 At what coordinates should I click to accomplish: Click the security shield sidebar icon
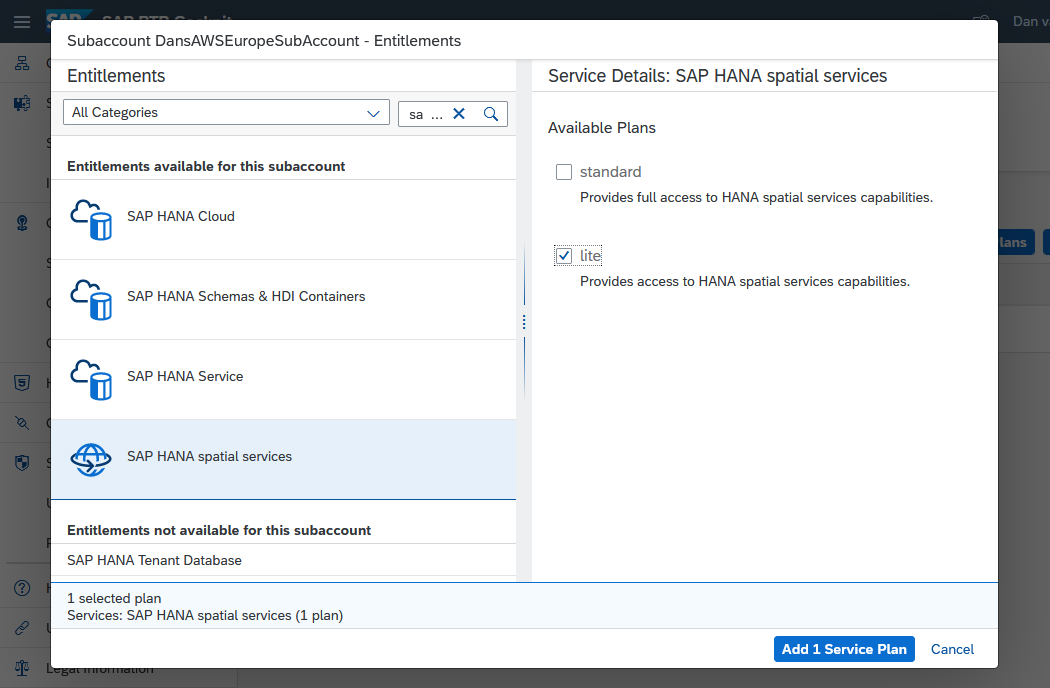(22, 463)
